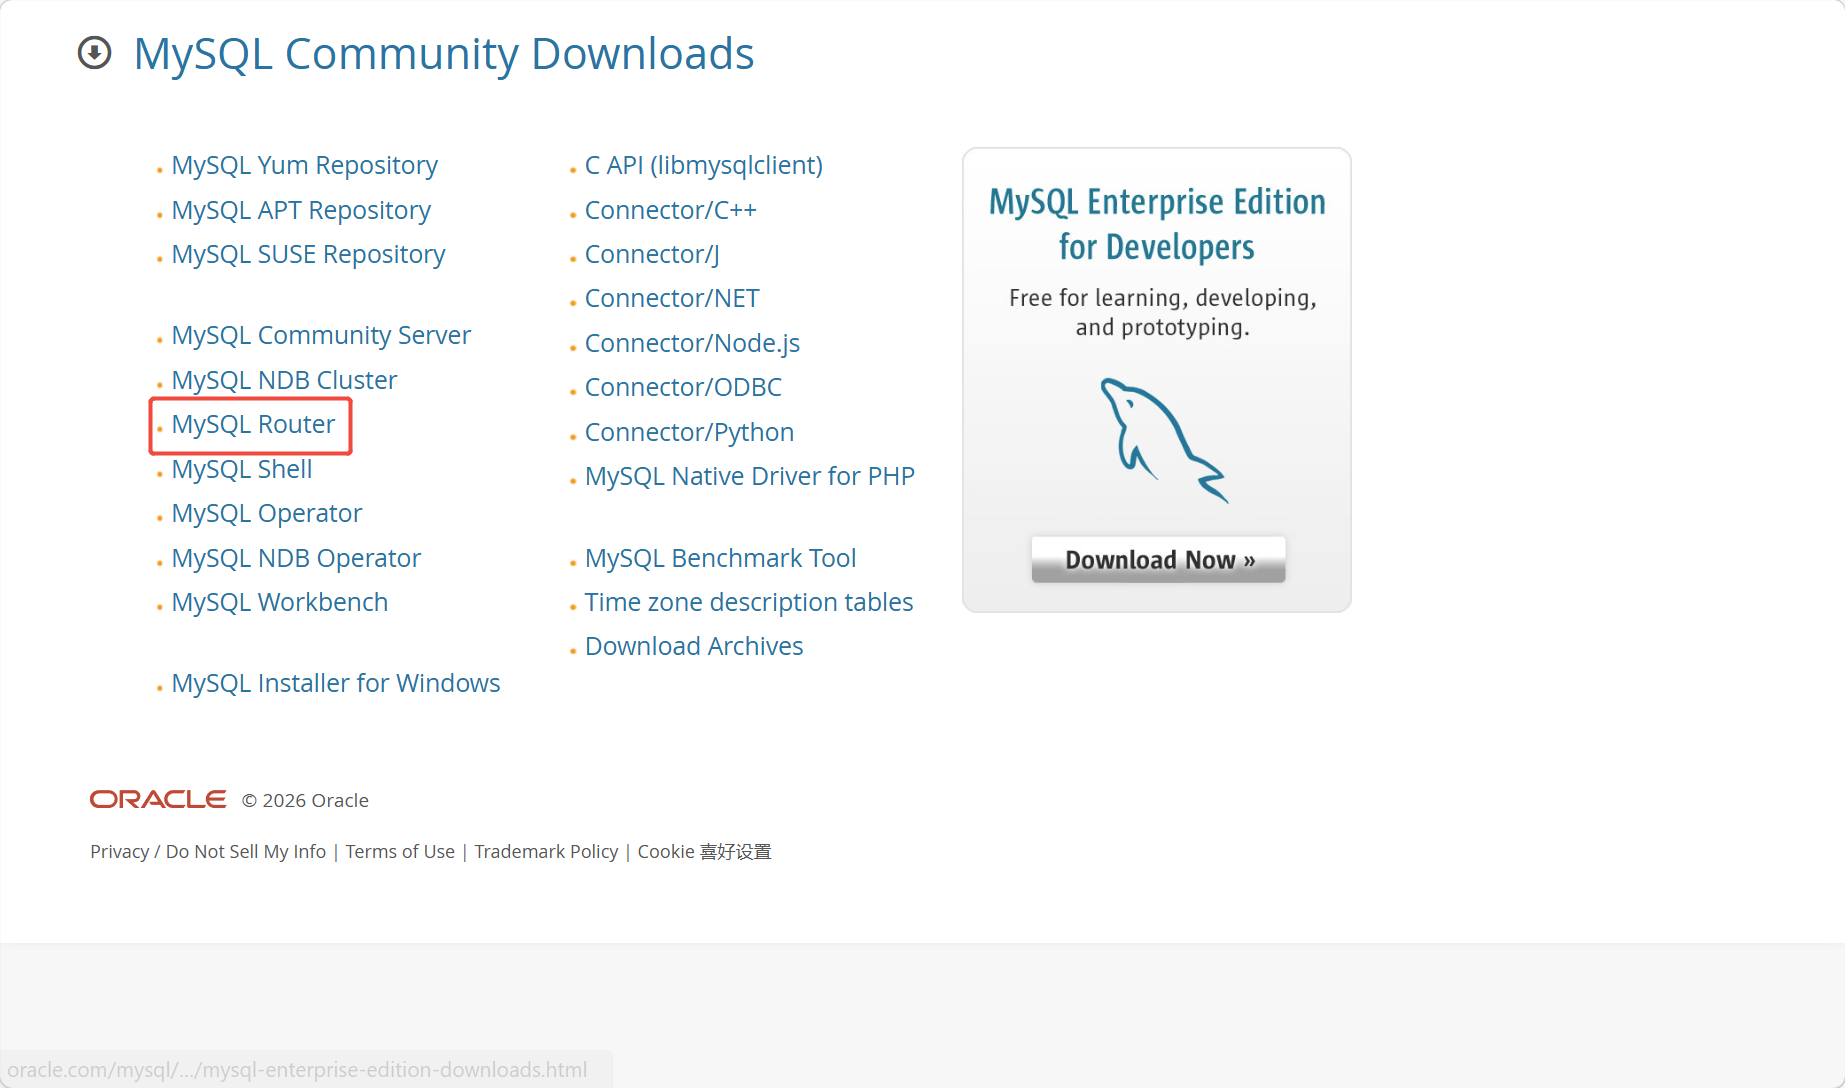Open the Download Archives link
Viewport: 1845px width, 1088px height.
coord(694,646)
